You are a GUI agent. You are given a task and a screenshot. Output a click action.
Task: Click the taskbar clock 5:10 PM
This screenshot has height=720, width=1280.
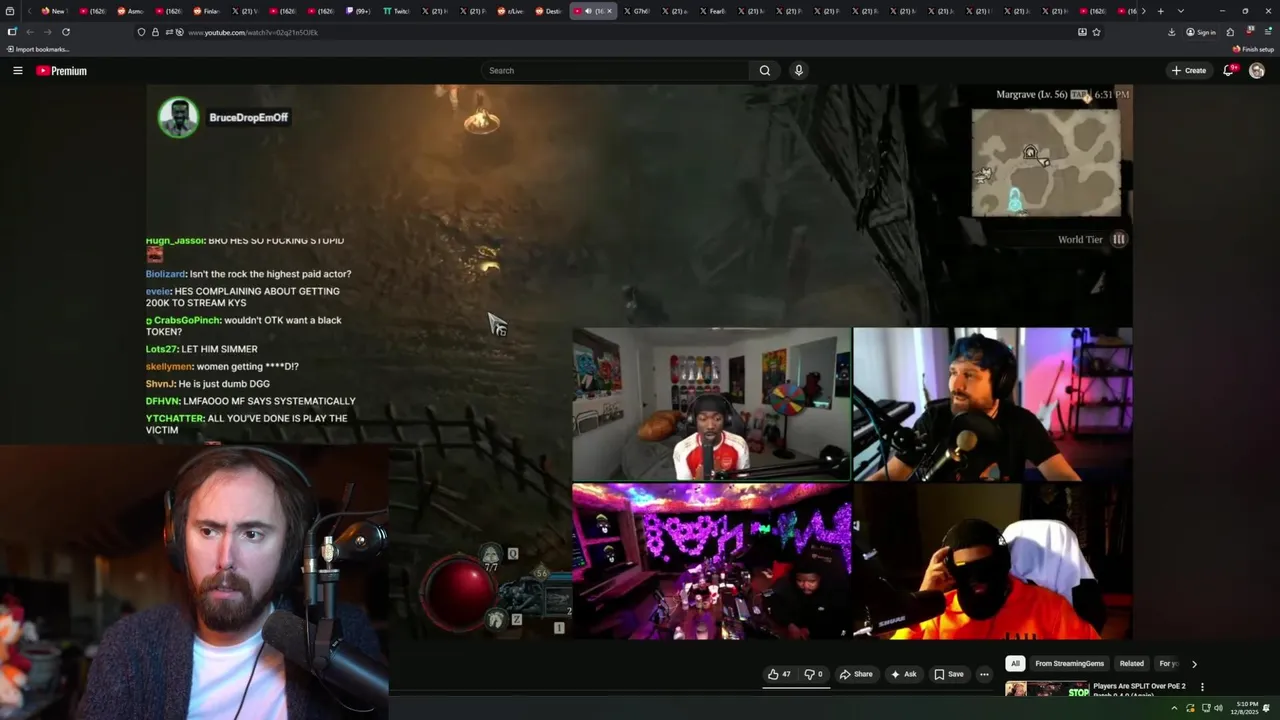(x=1246, y=708)
